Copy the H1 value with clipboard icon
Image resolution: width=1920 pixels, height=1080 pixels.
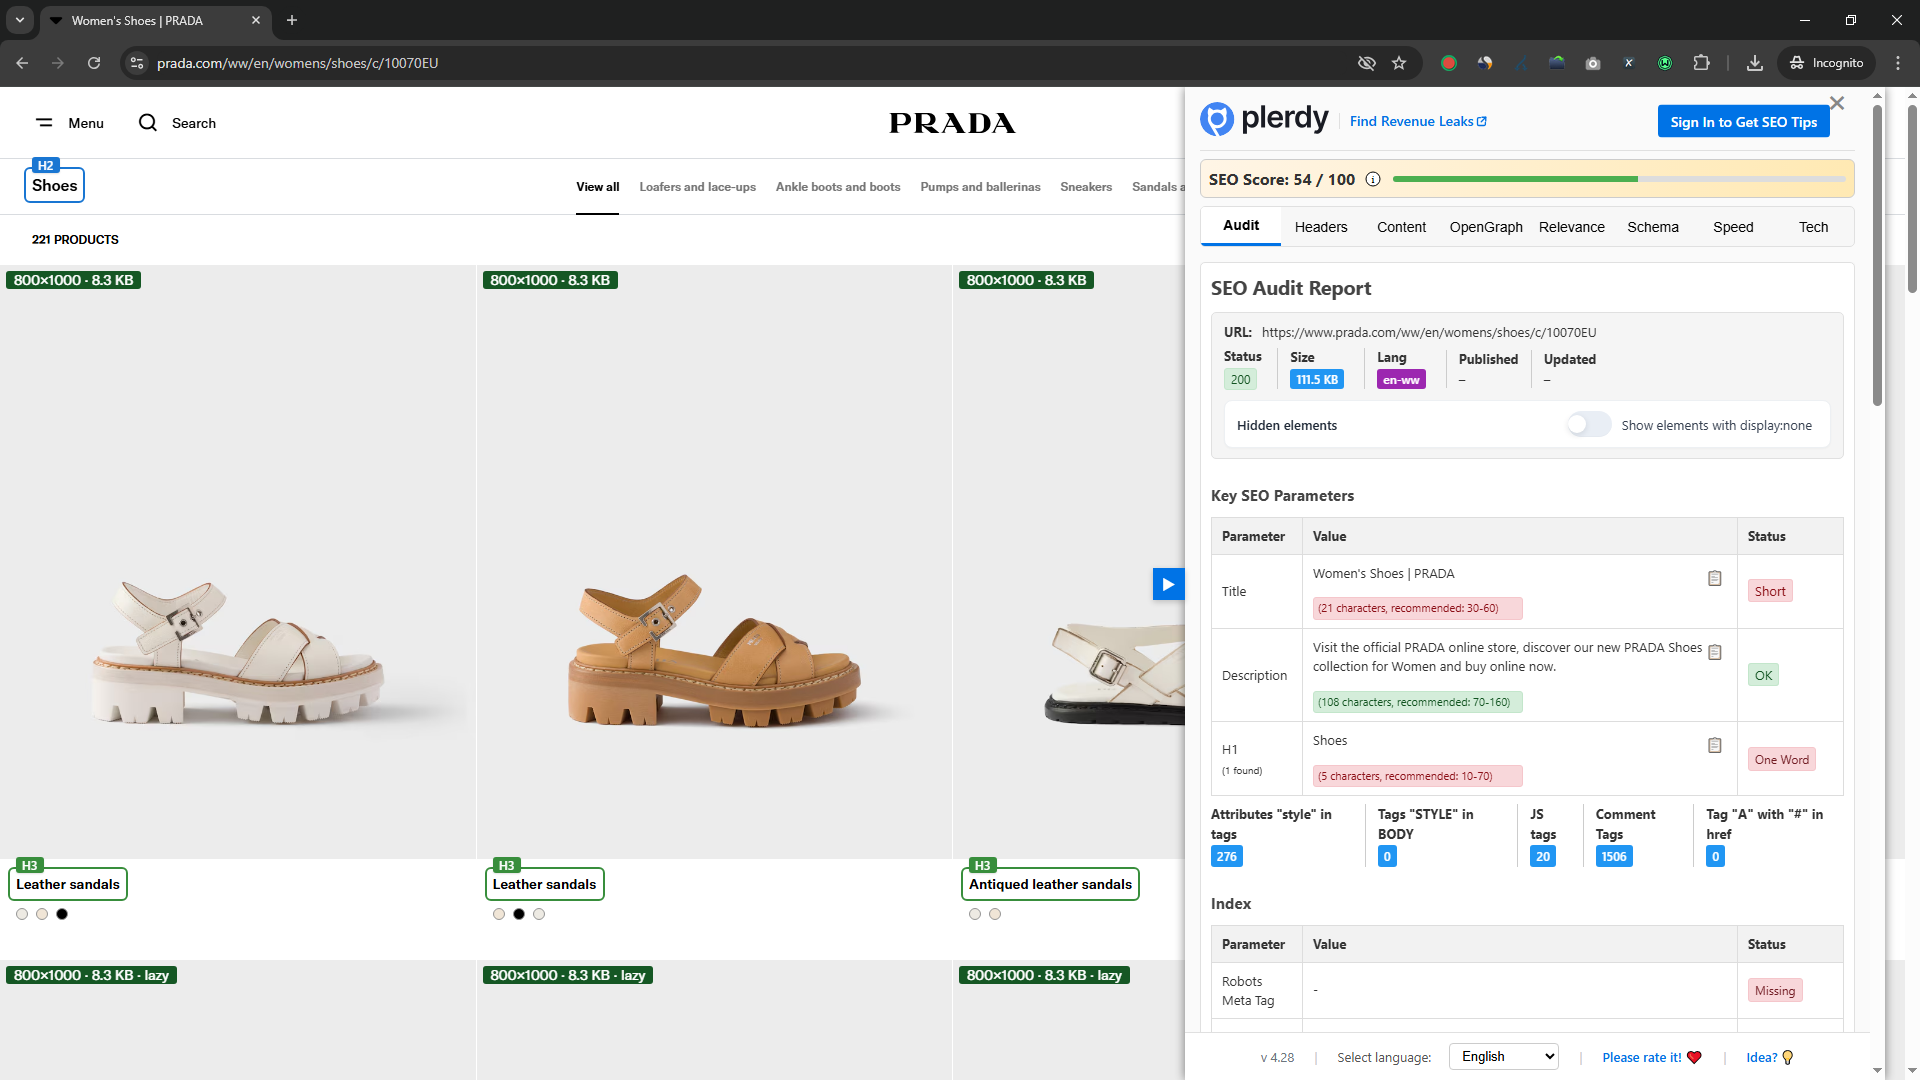[x=1714, y=746]
